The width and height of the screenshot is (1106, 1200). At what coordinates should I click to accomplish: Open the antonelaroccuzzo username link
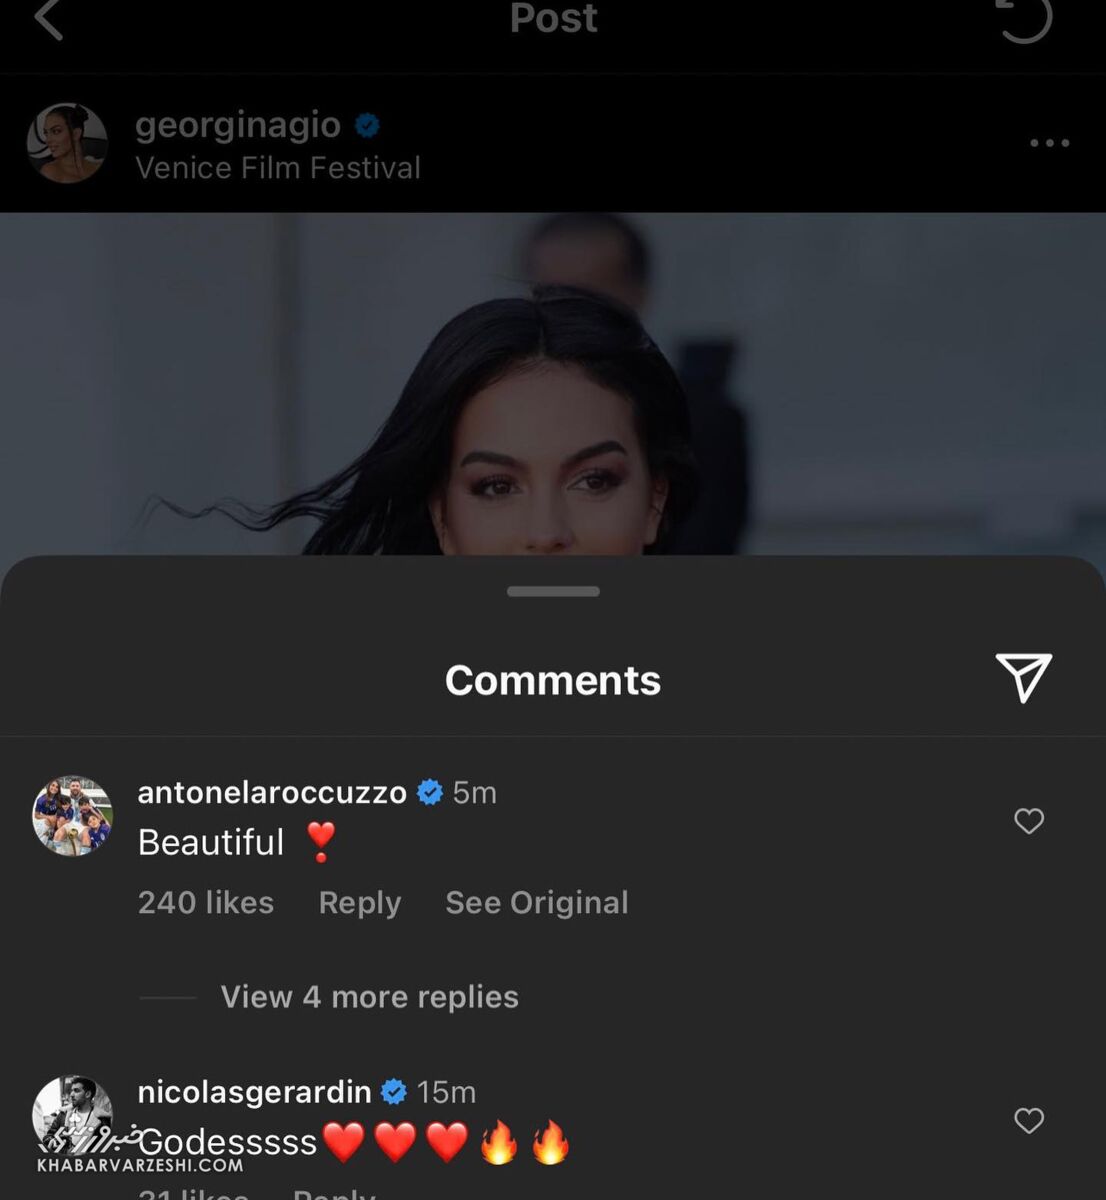click(272, 792)
